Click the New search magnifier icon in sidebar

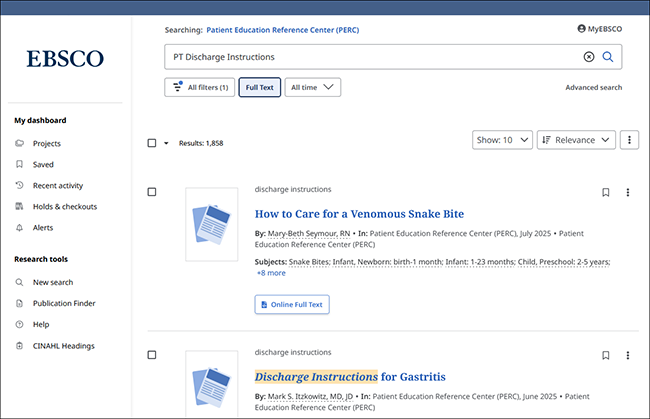click(19, 282)
